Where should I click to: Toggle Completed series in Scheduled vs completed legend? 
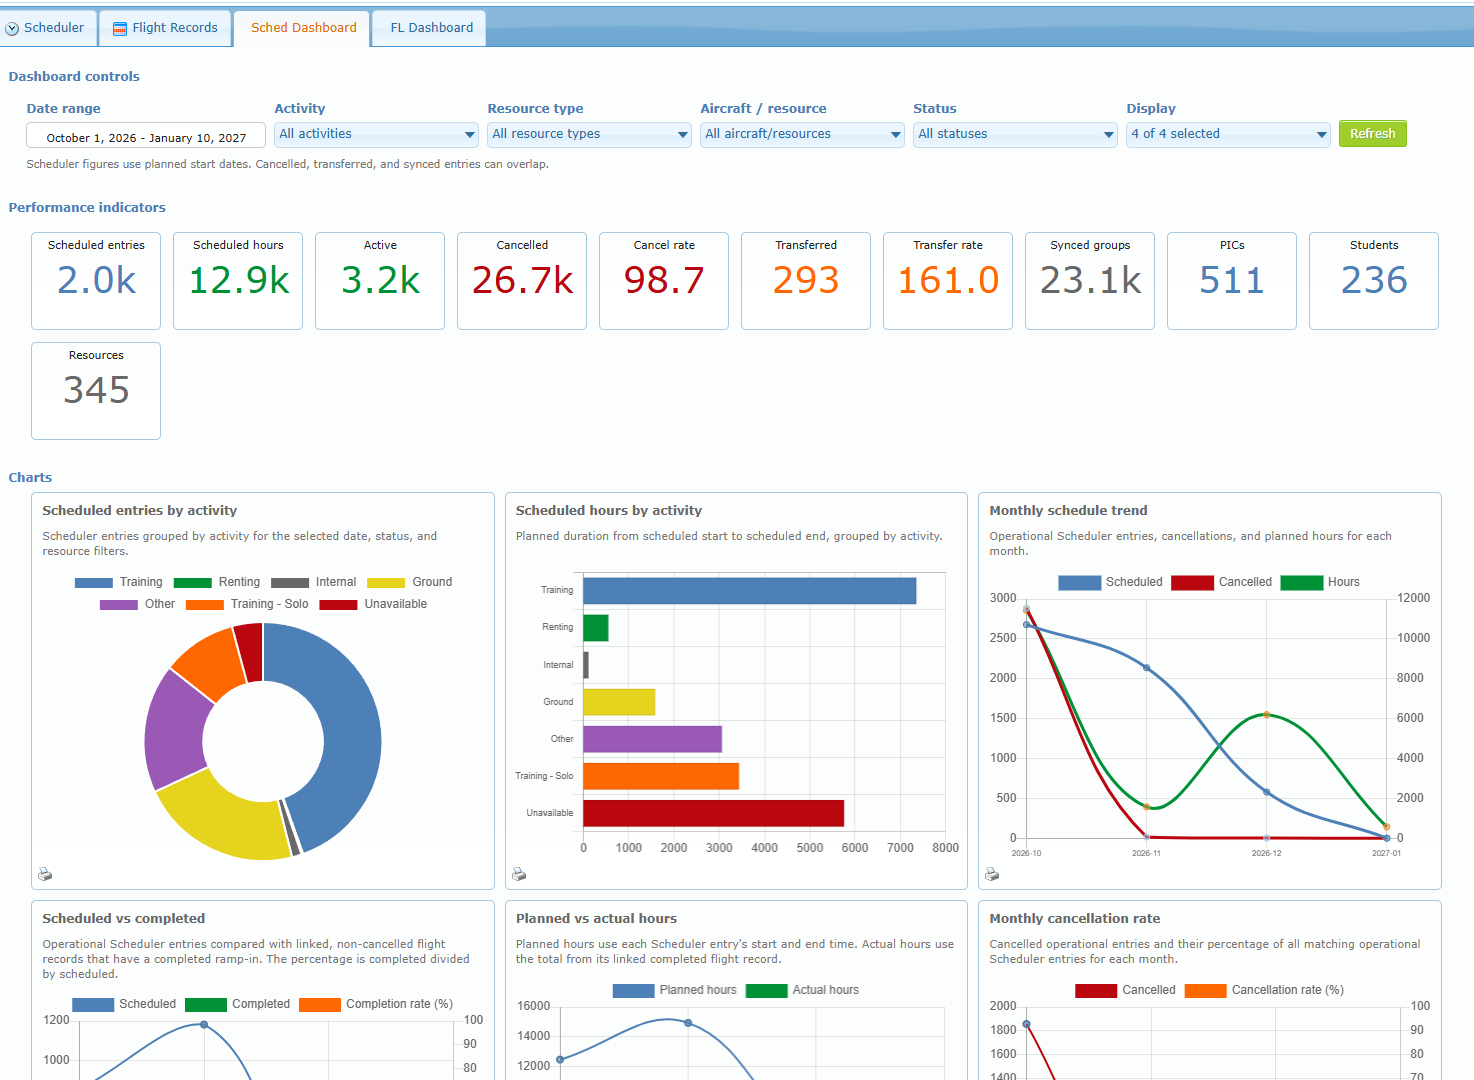(x=238, y=1004)
